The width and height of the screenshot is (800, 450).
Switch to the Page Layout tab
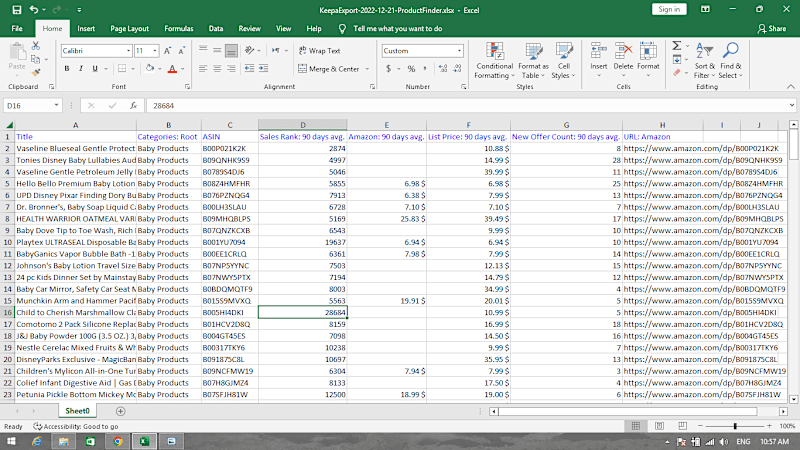[x=130, y=29]
